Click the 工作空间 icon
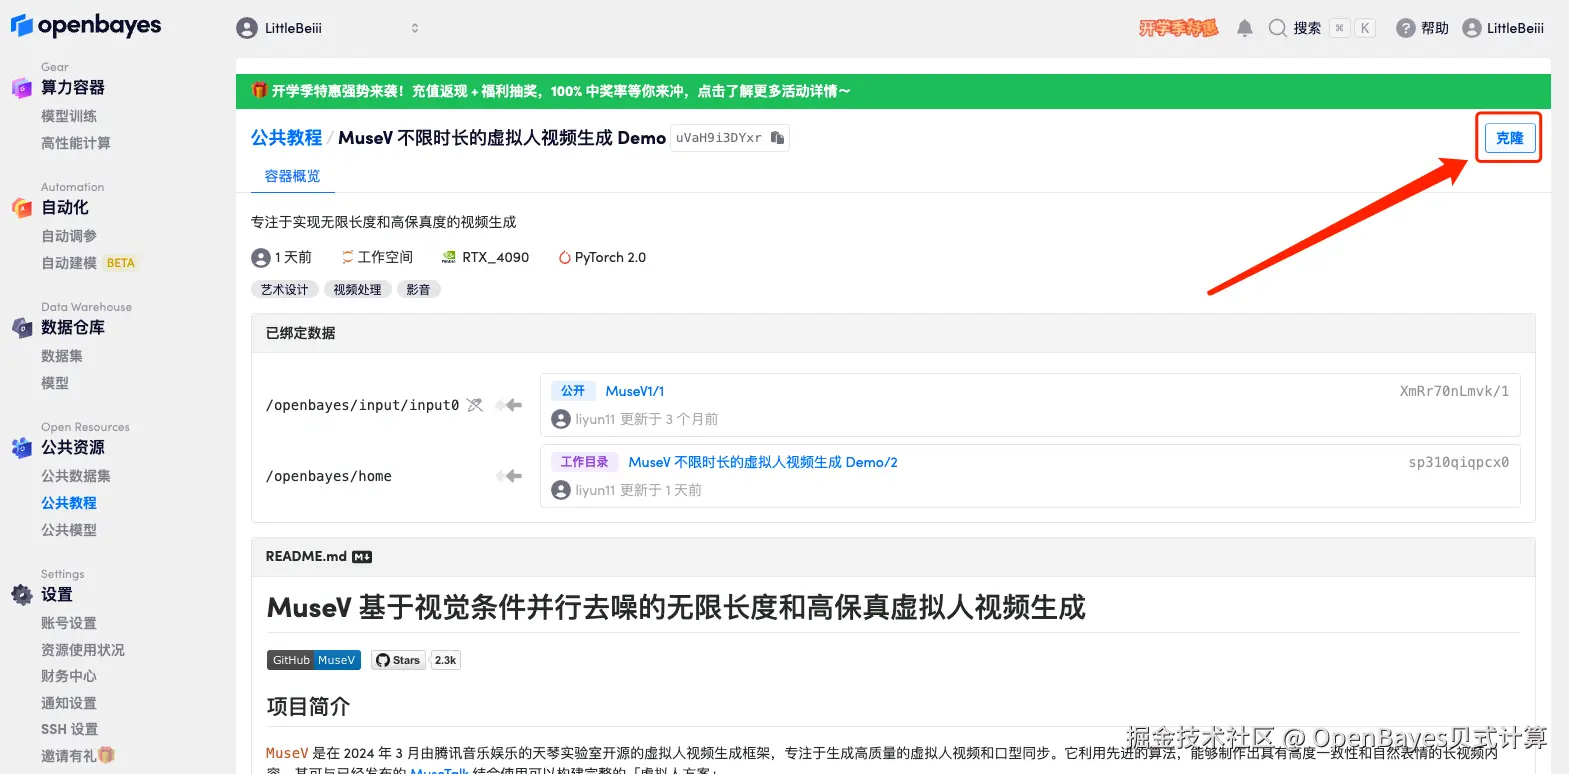 [347, 258]
